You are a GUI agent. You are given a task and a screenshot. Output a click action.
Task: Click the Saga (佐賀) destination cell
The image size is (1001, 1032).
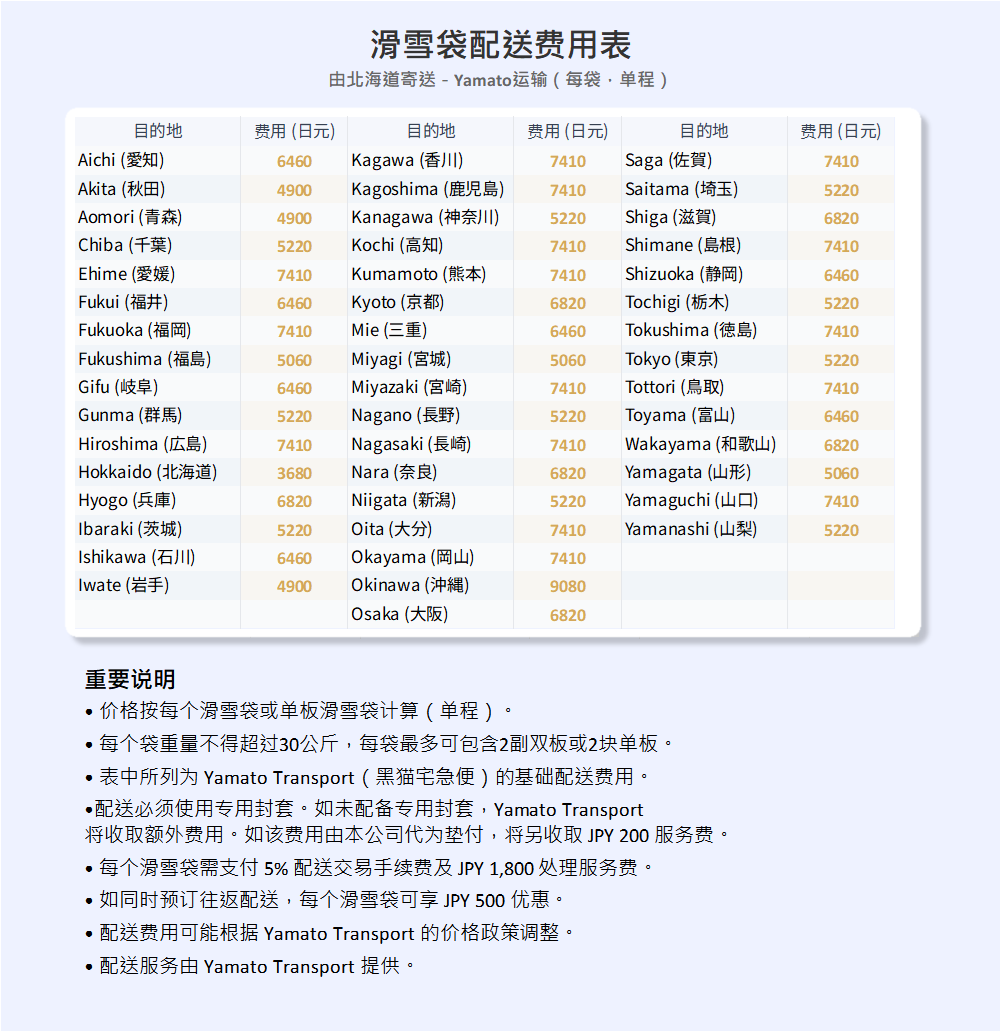(x=669, y=160)
